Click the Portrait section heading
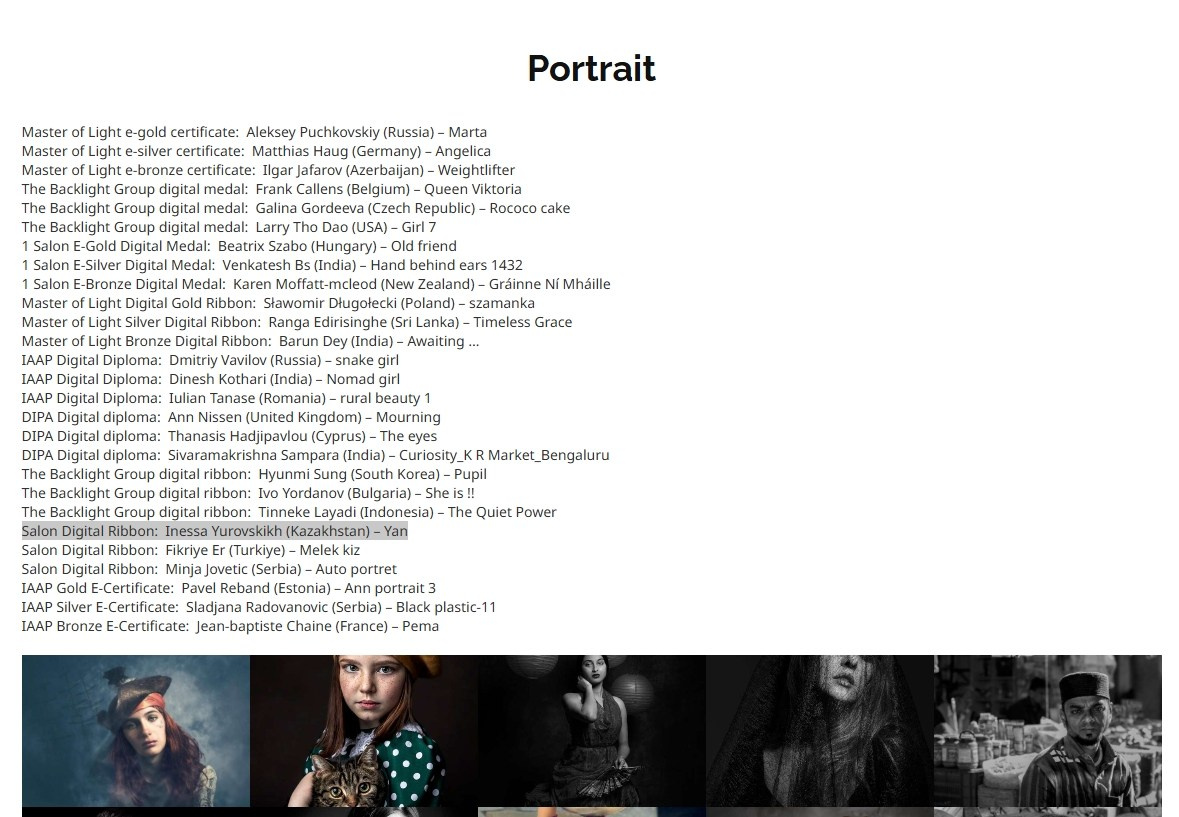The height and width of the screenshot is (817, 1179). tap(591, 69)
